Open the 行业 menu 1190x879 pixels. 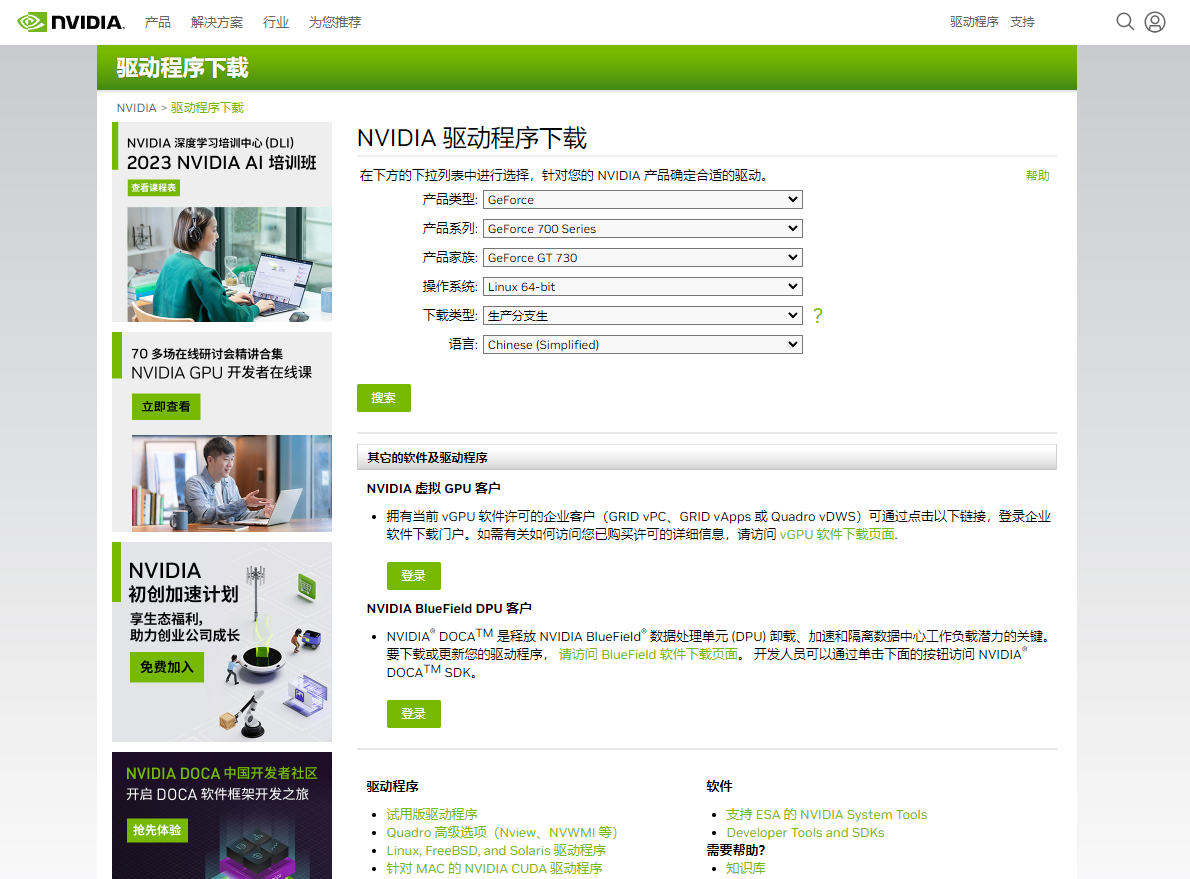pyautogui.click(x=275, y=22)
